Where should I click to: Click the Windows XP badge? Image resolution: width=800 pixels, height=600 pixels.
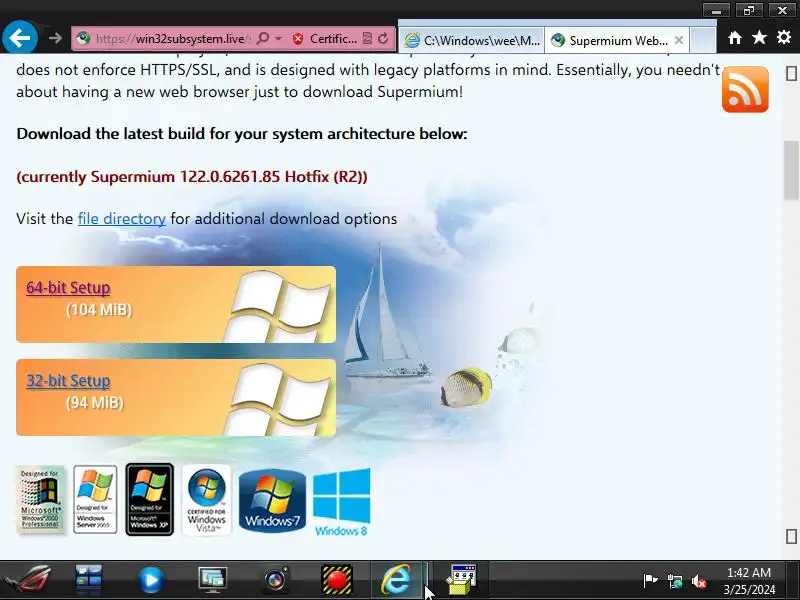click(149, 499)
